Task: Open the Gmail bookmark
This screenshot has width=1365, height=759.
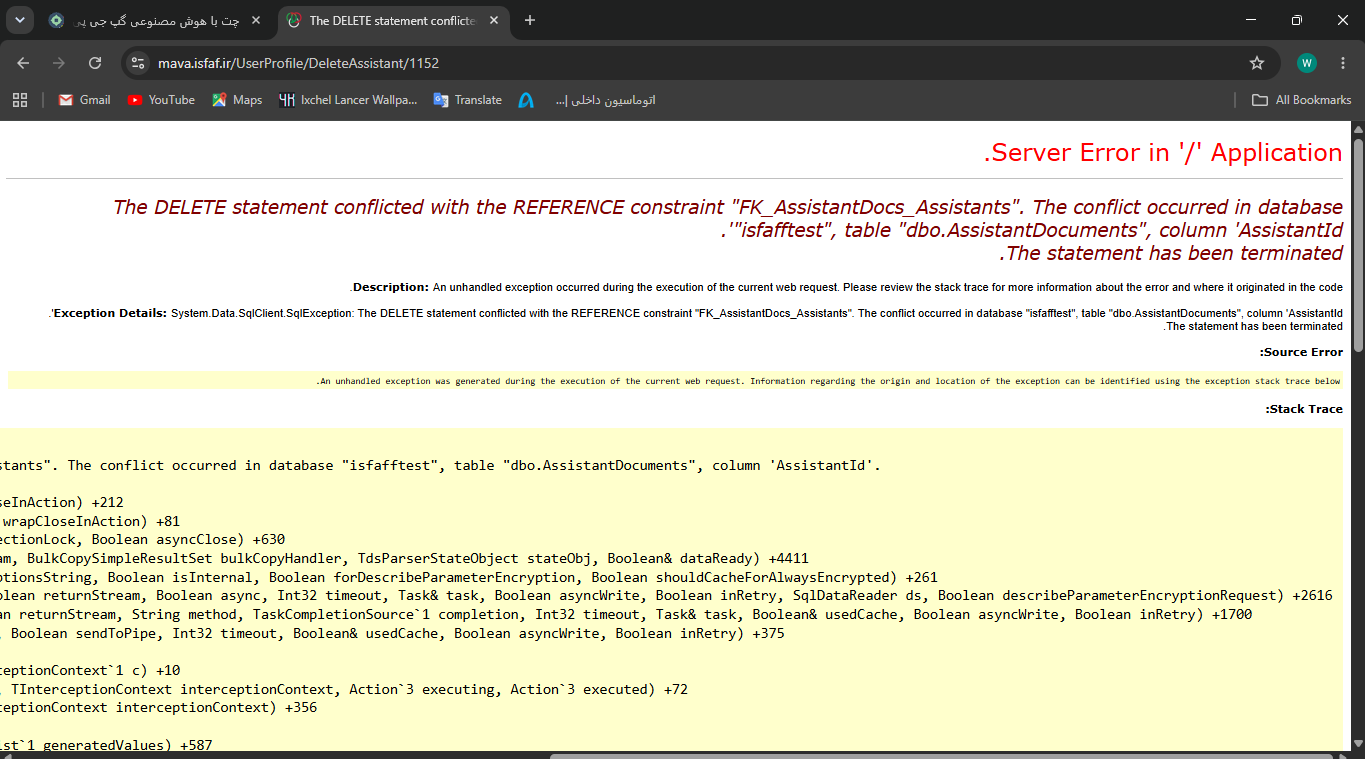Action: click(x=84, y=100)
